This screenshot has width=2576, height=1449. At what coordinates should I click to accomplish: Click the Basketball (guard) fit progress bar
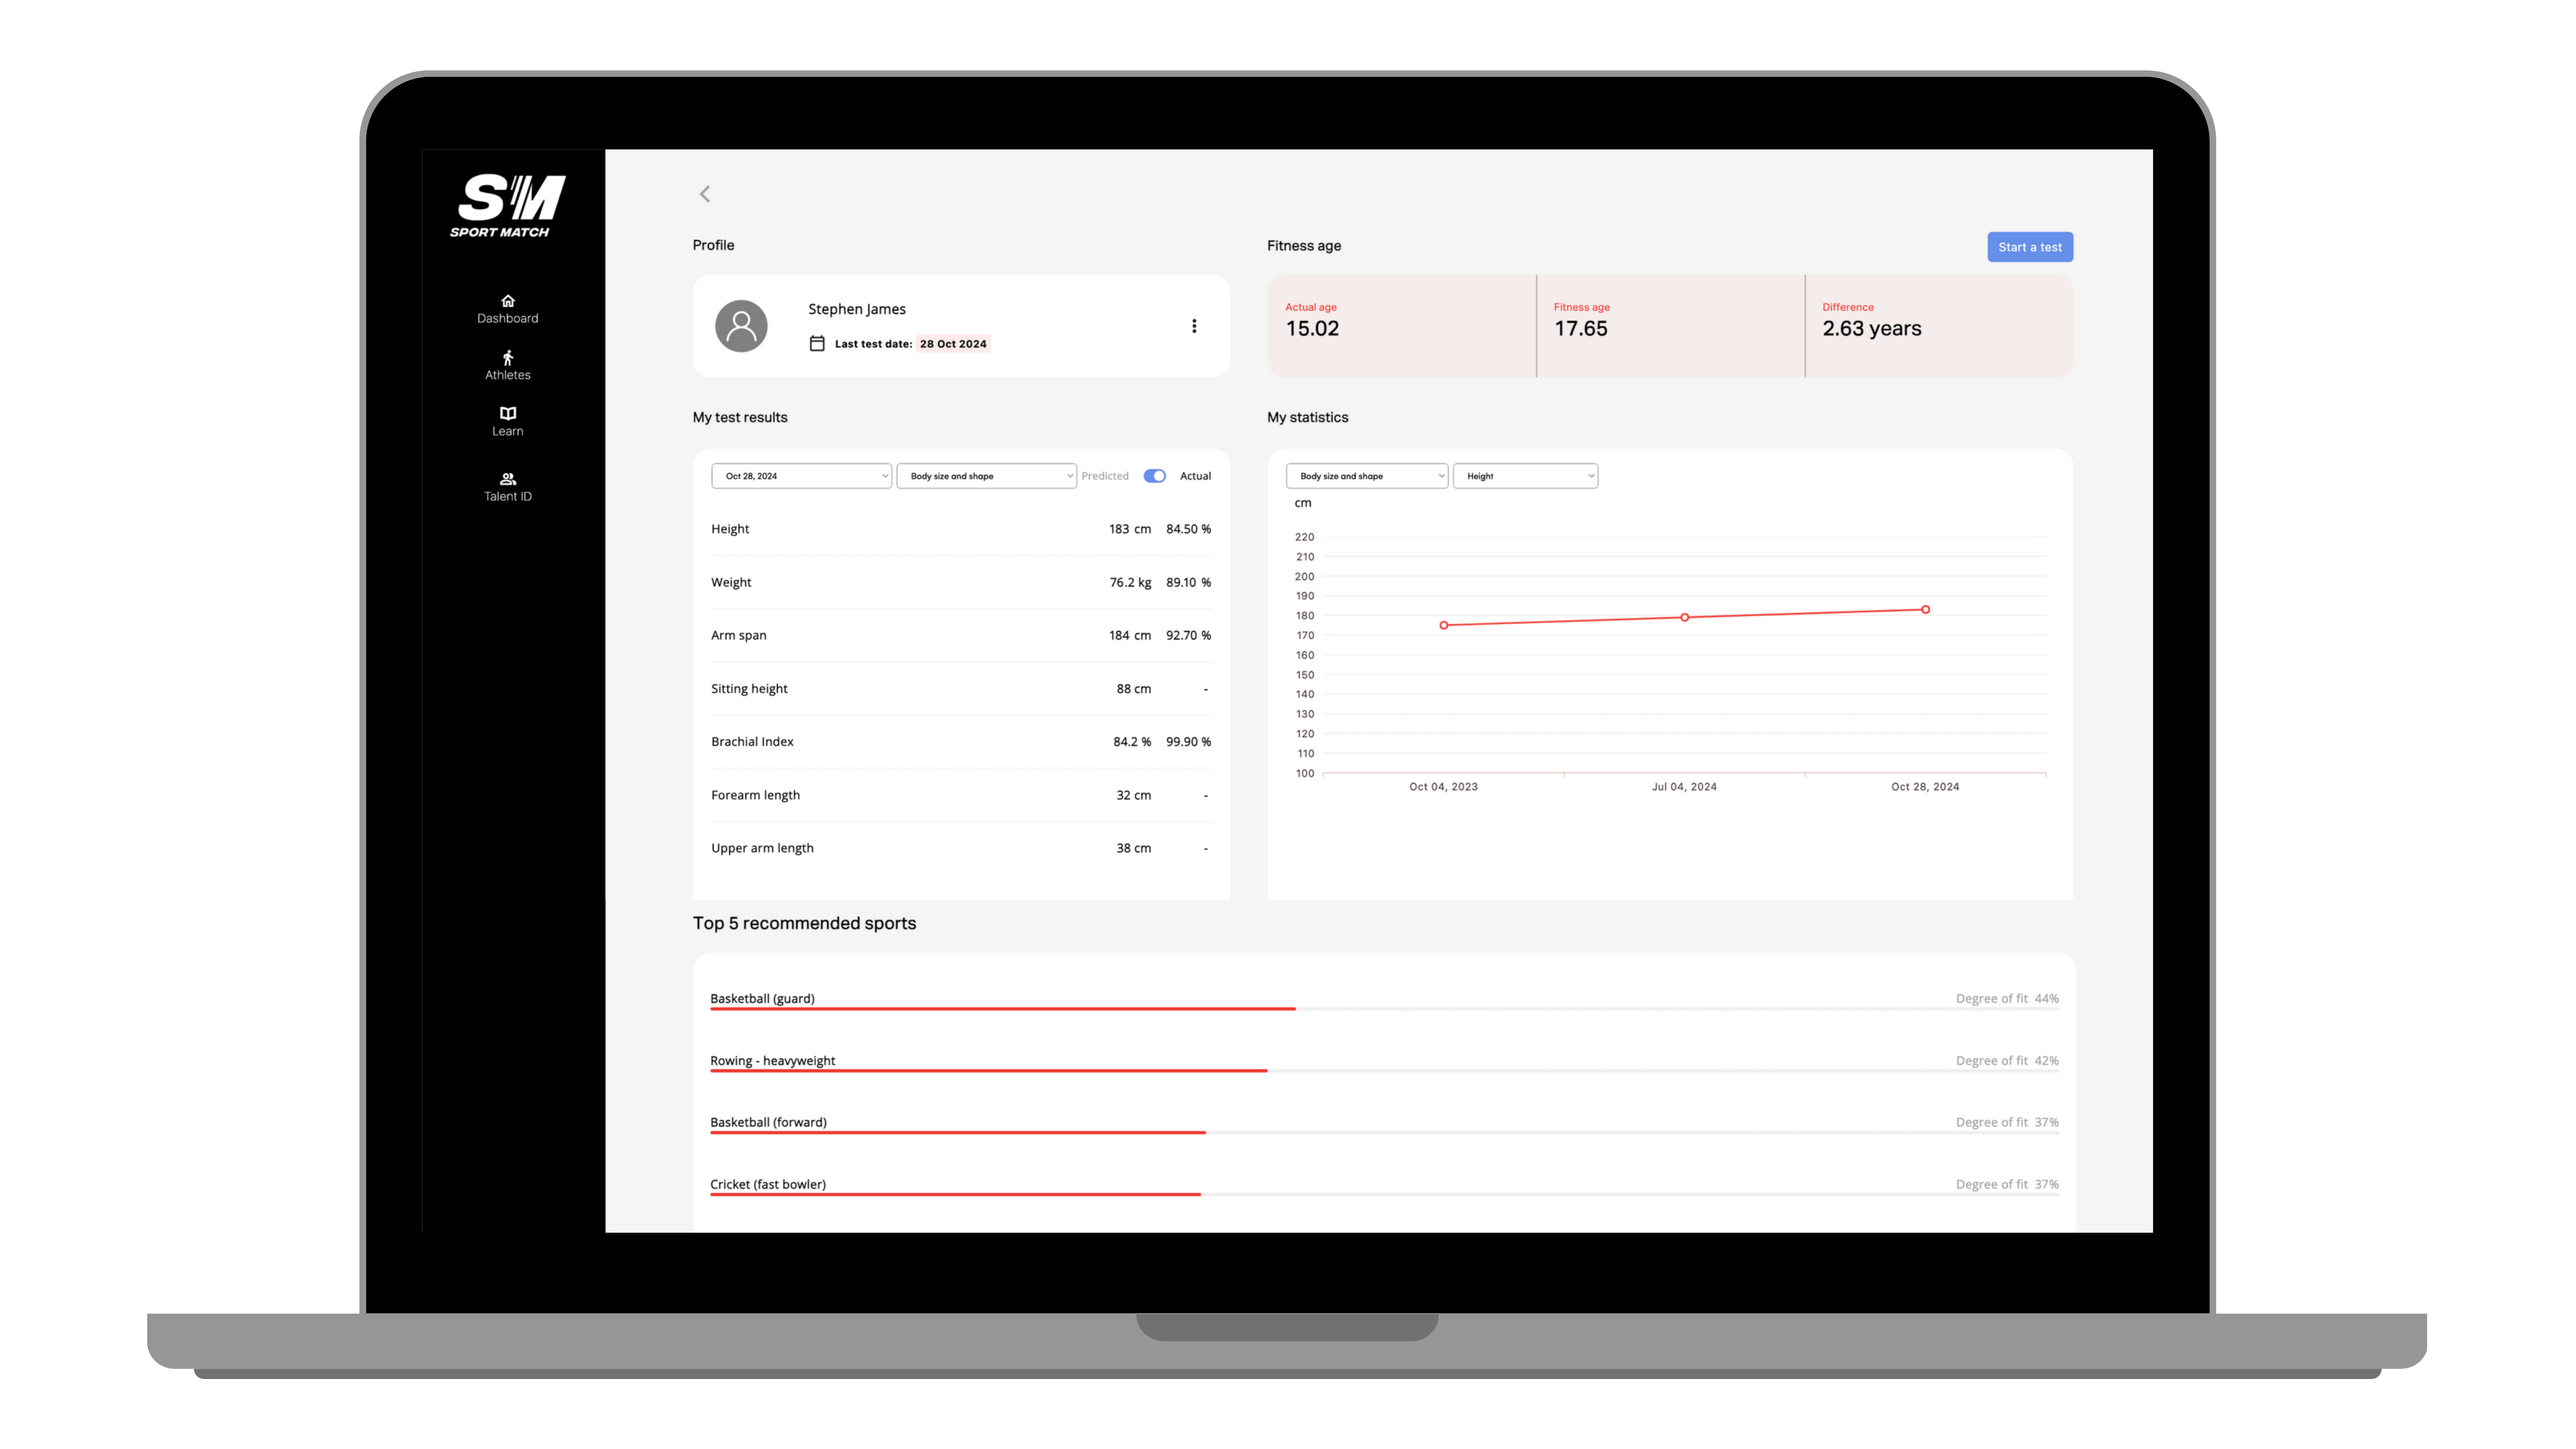[x=1384, y=1009]
